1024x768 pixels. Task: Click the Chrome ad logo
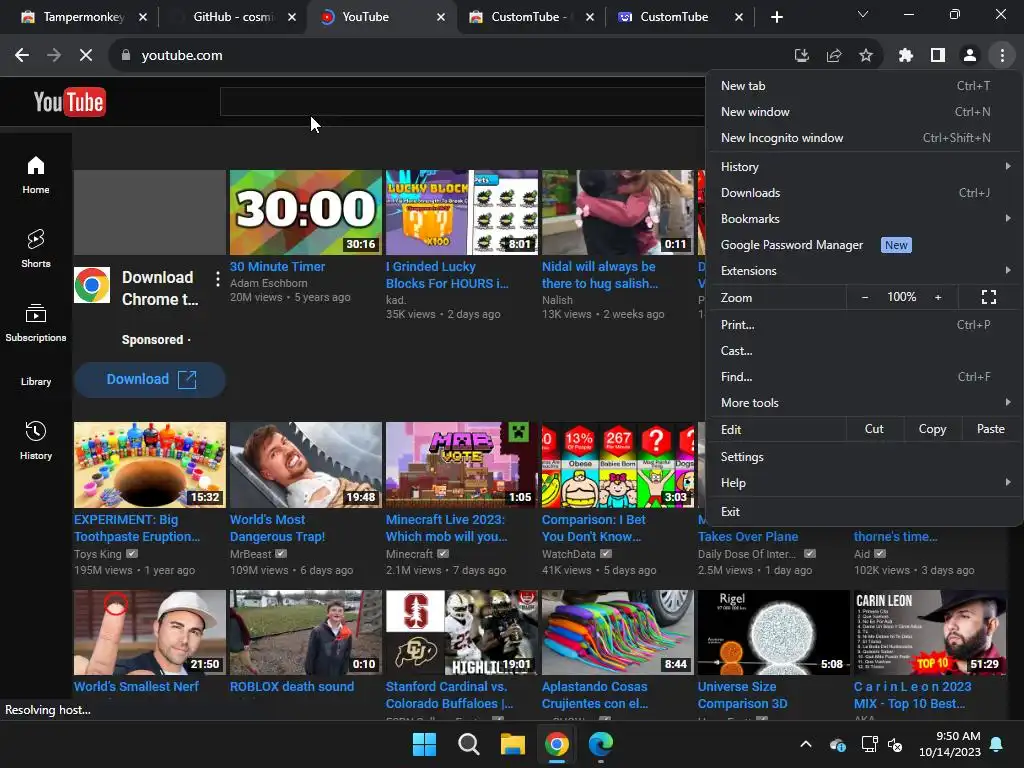pos(91,285)
